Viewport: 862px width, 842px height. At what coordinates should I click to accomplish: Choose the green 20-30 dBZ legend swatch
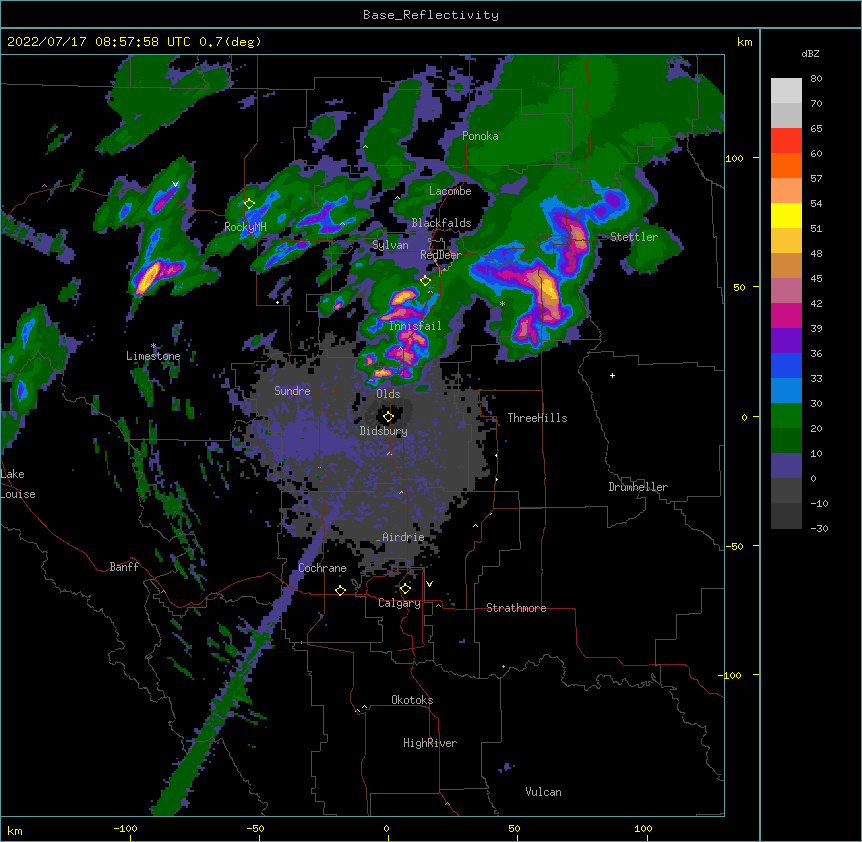click(x=786, y=416)
